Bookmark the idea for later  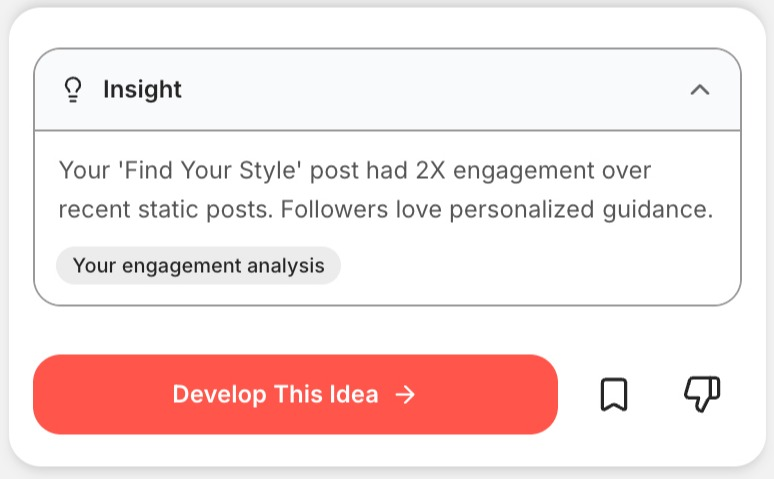[614, 394]
